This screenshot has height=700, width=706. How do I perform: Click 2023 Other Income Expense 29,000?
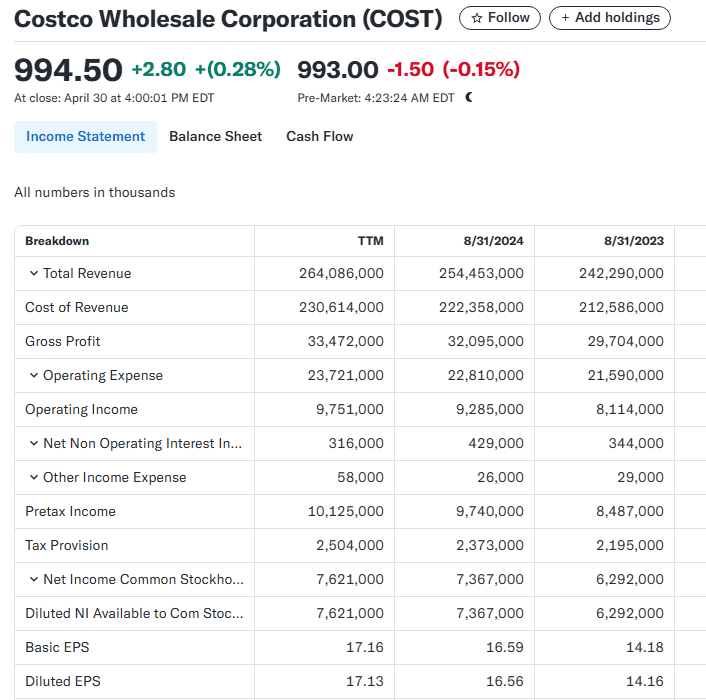pyautogui.click(x=641, y=477)
